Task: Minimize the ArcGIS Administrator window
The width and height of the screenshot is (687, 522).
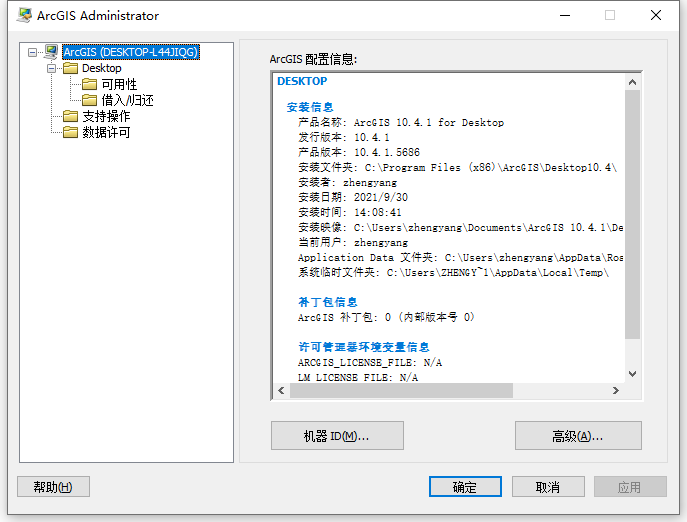Action: click(565, 15)
